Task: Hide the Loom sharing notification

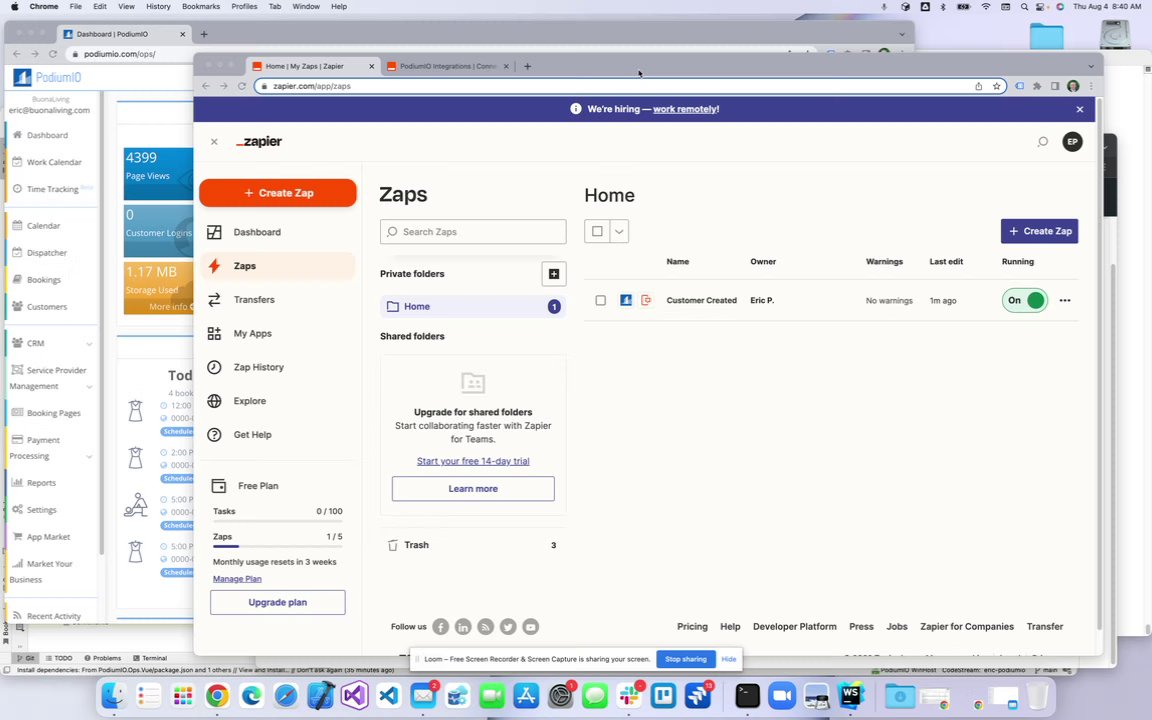Action: [x=728, y=659]
